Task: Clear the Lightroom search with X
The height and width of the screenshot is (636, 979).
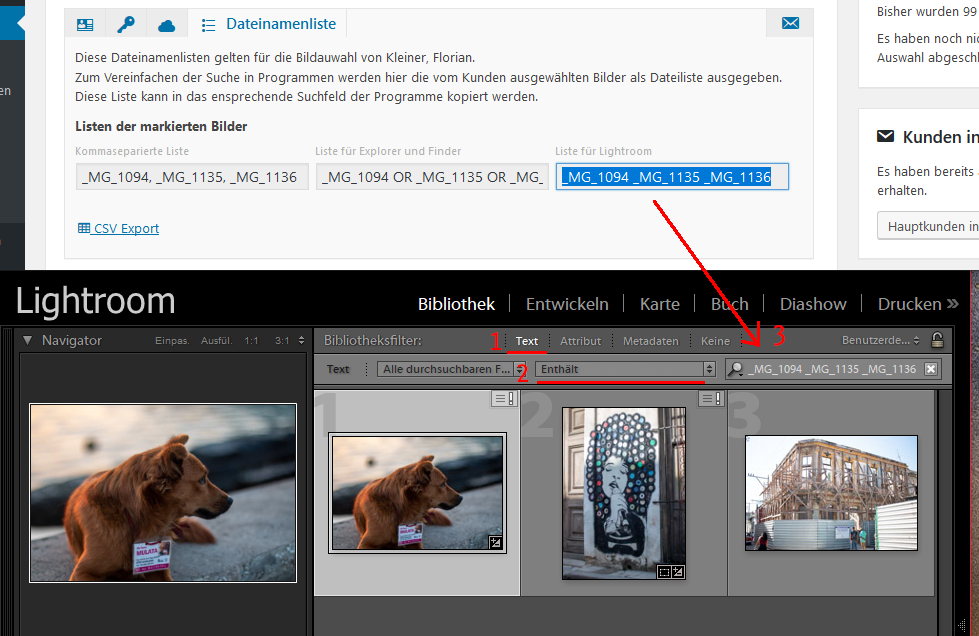Action: 931,369
